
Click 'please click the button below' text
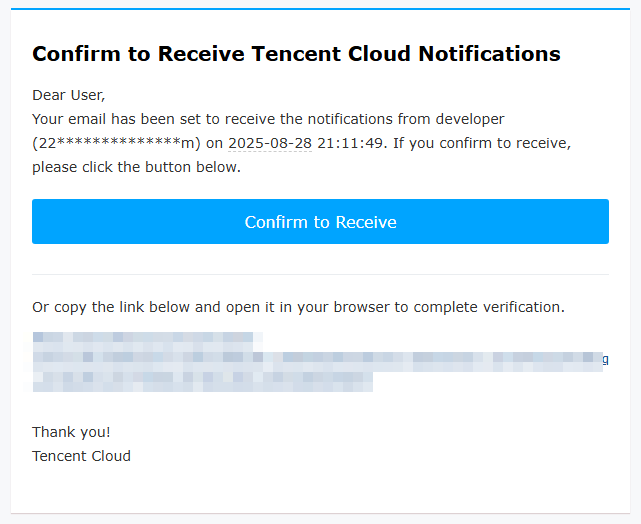[136, 167]
